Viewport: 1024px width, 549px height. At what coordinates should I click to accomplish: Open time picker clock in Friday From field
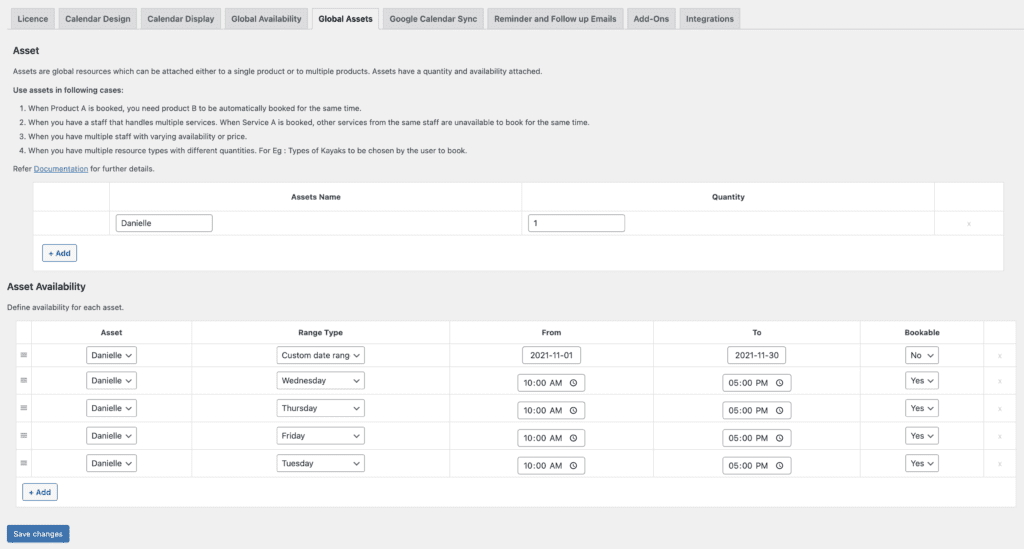[573, 438]
